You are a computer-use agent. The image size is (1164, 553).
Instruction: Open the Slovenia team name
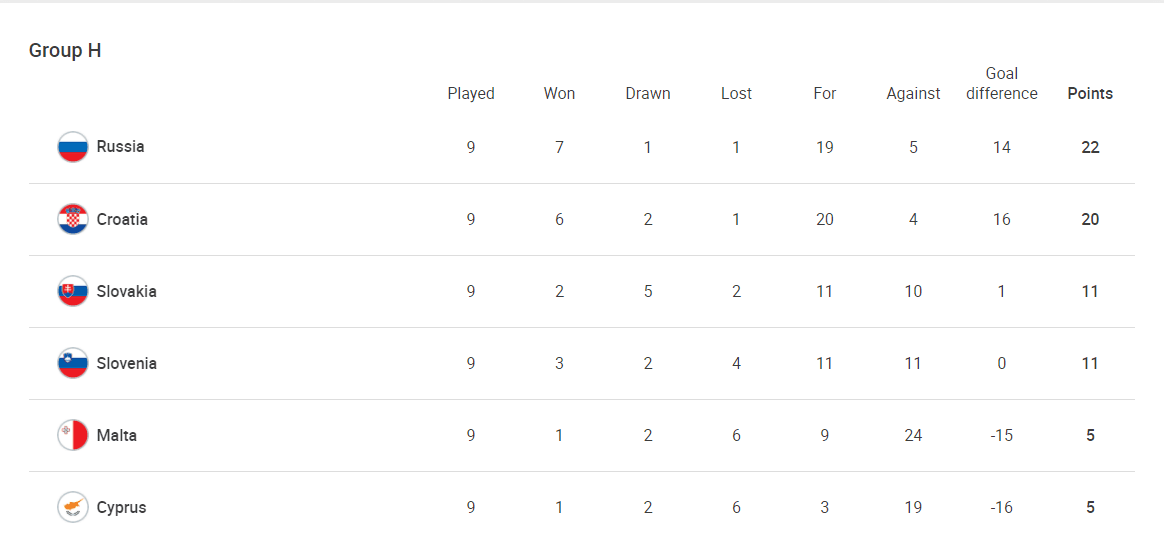click(x=126, y=363)
